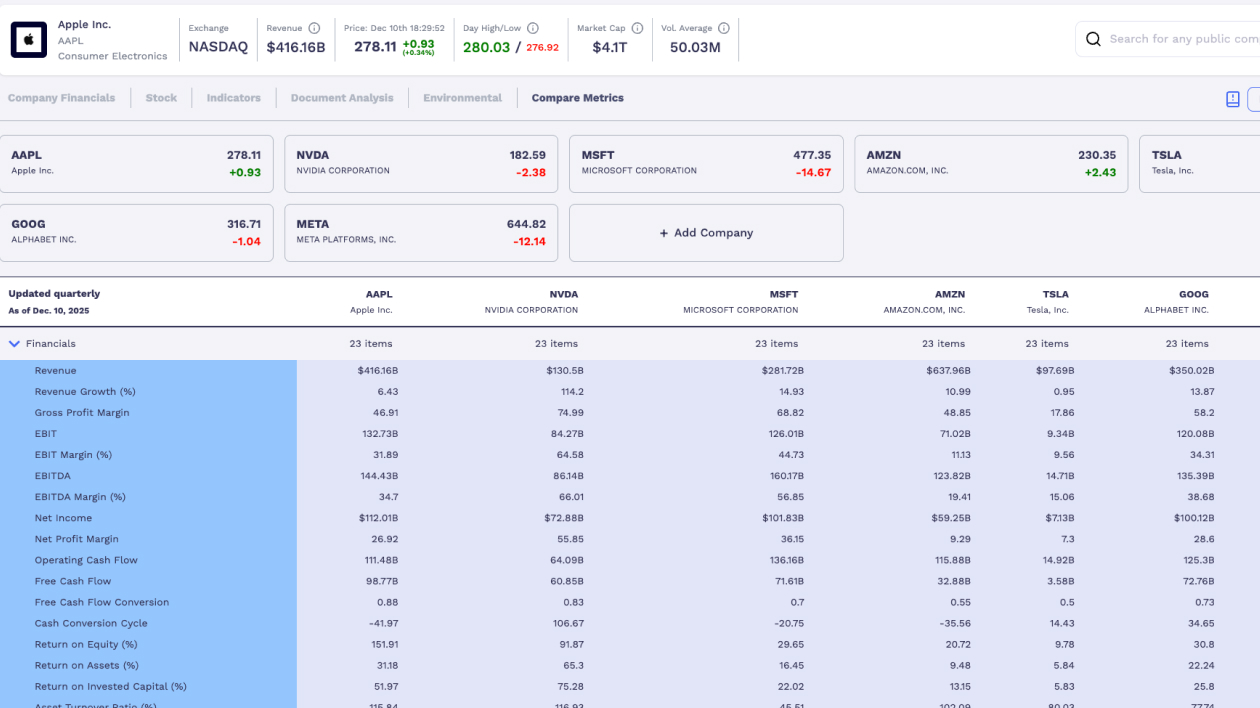Click the Gross Profit Margin row label
This screenshot has height=708, width=1260.
[82, 413]
